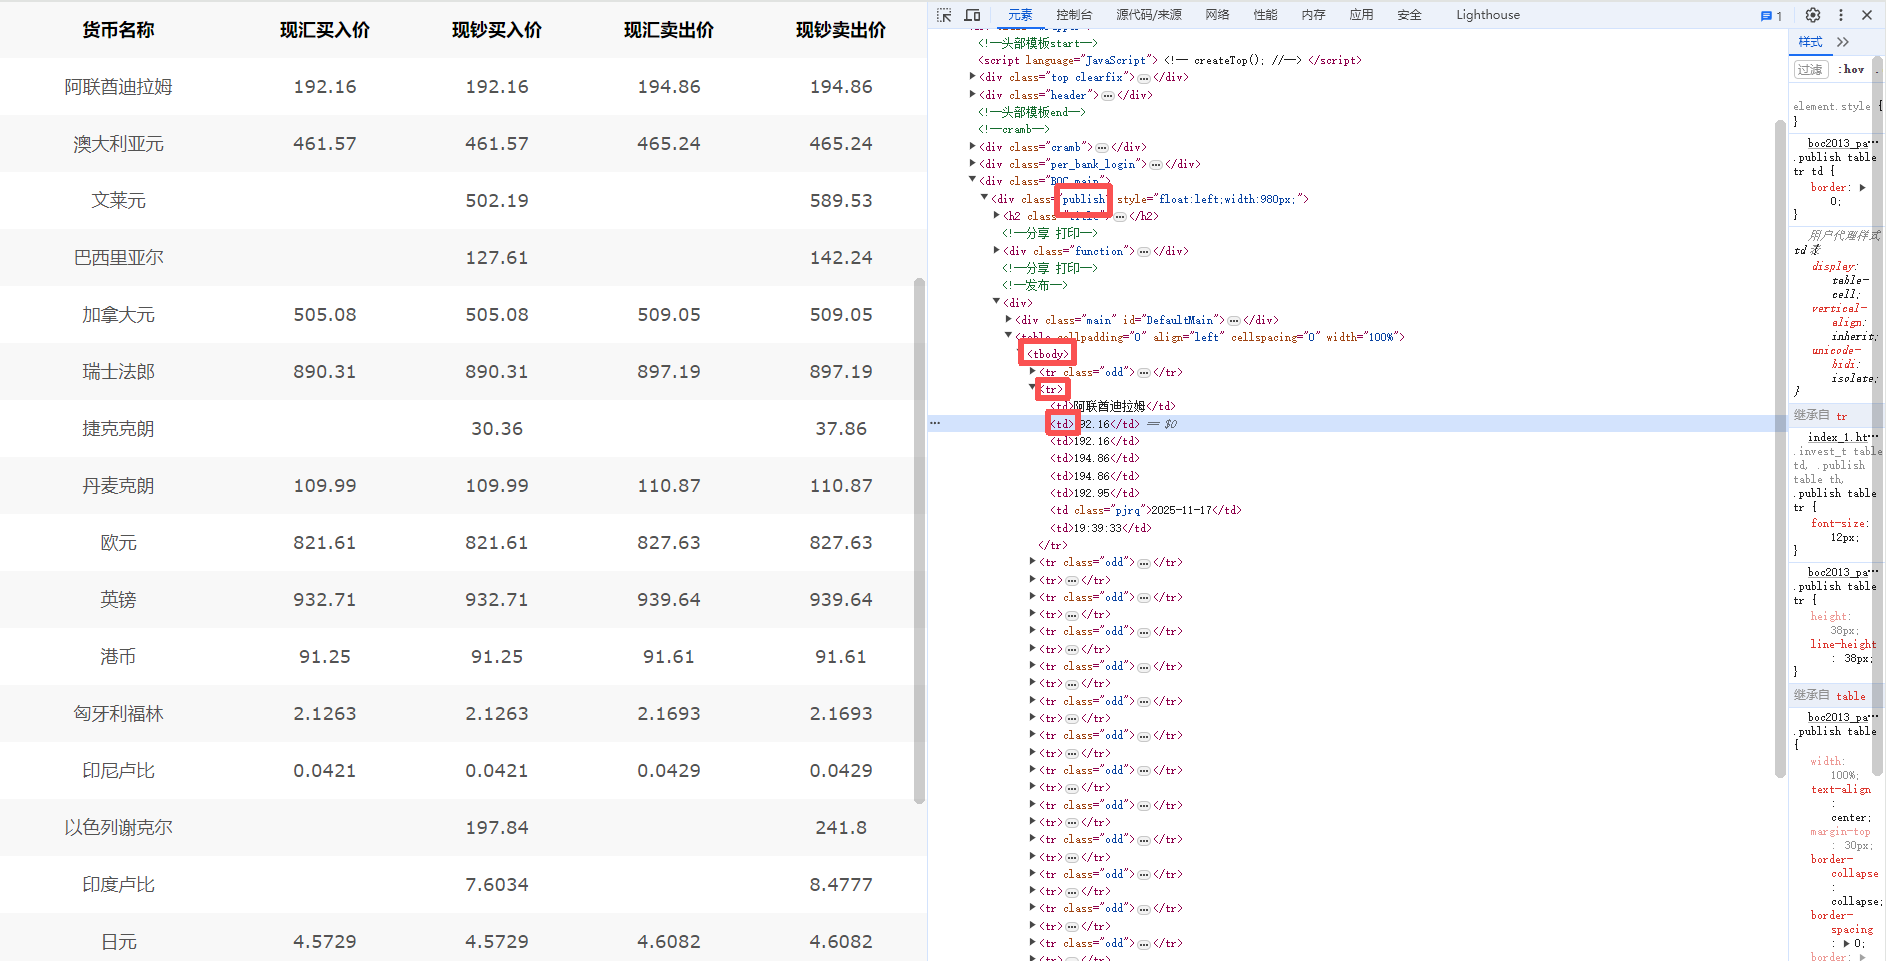Open the 源代码/来源 tab
This screenshot has height=961, width=1891.
point(1149,15)
